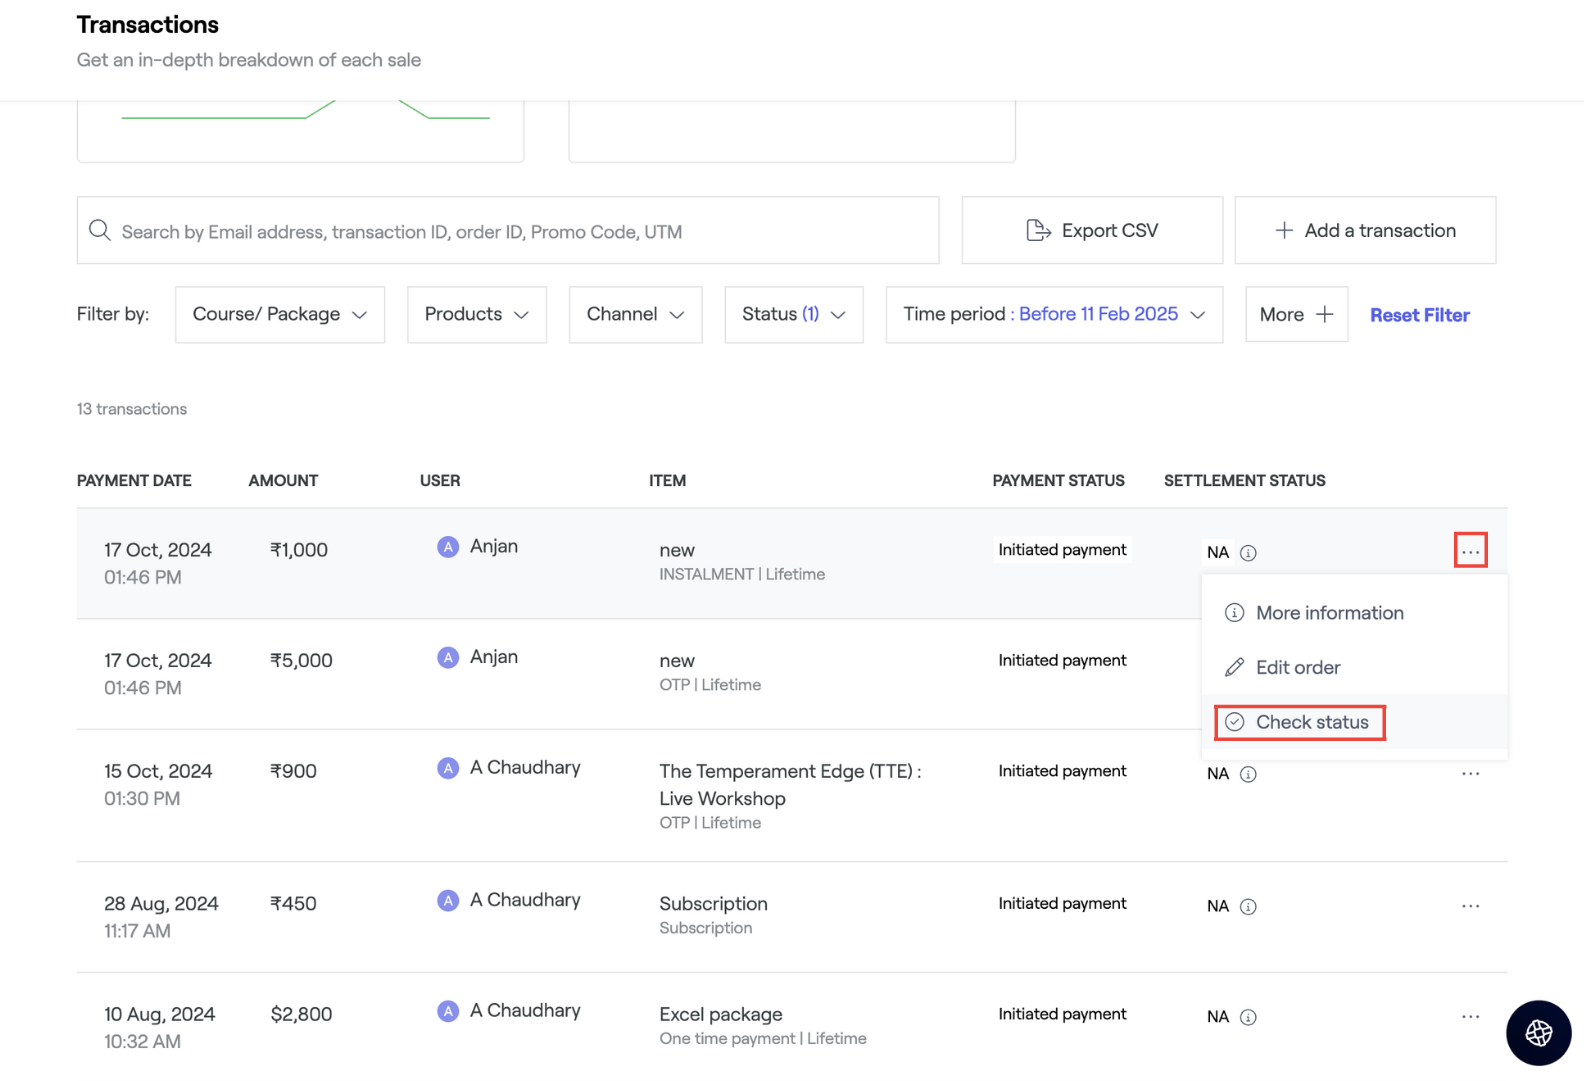The image size is (1584, 1081).
Task: Click settlement info icon for $2,800 transaction
Action: click(1248, 1017)
